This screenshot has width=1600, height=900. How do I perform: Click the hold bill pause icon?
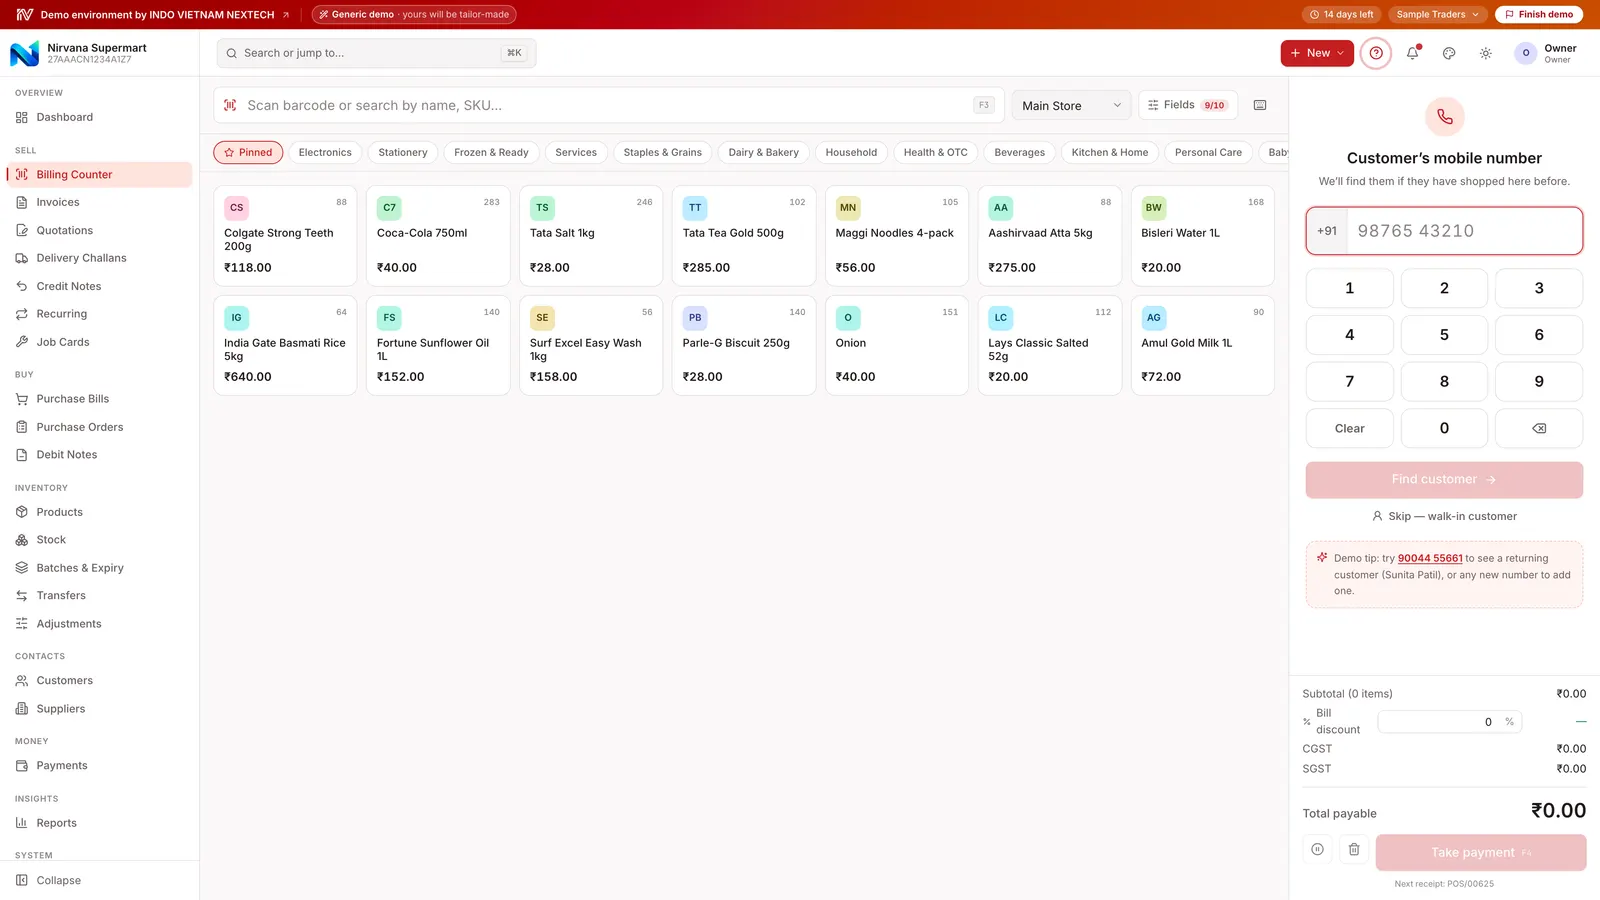point(1318,849)
